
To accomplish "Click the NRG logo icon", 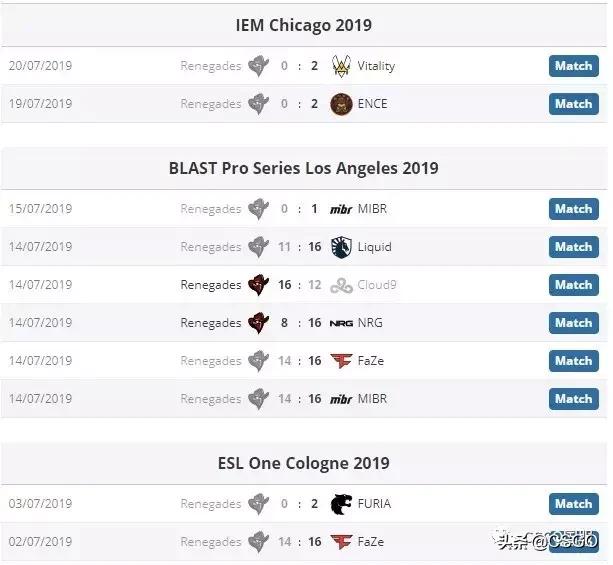I will pos(341,323).
